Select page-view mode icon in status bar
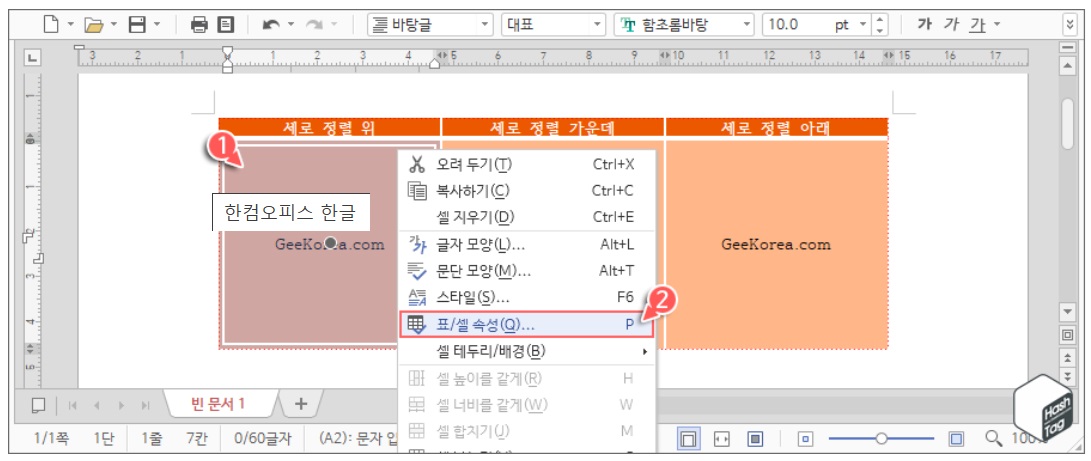The image size is (1091, 461). click(688, 439)
